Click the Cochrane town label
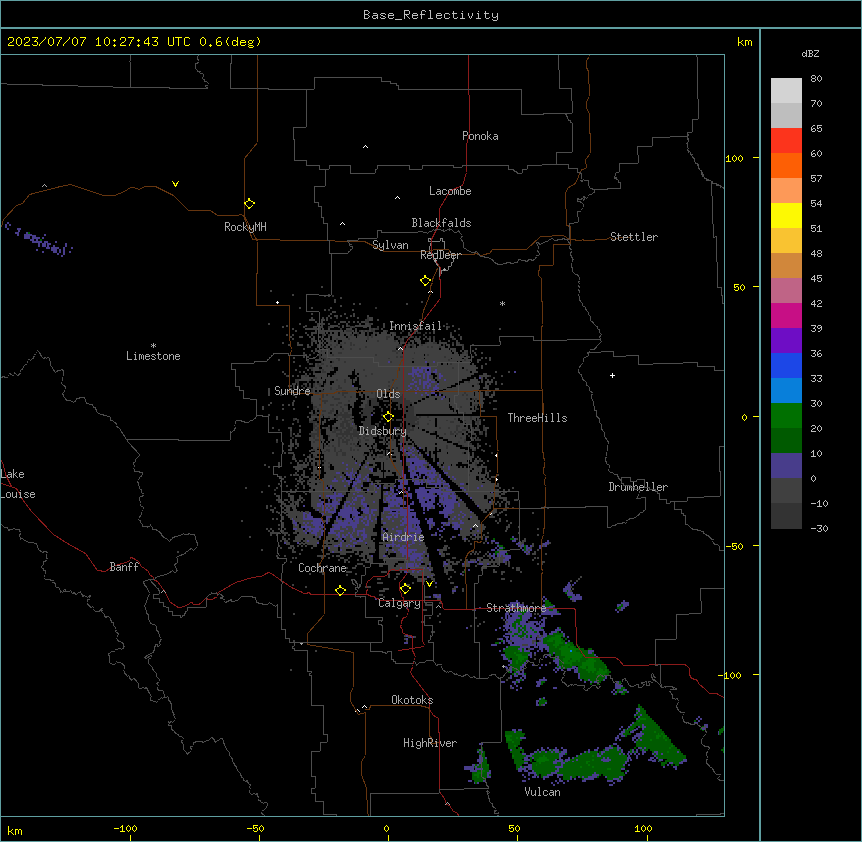This screenshot has width=862, height=842. 322,568
